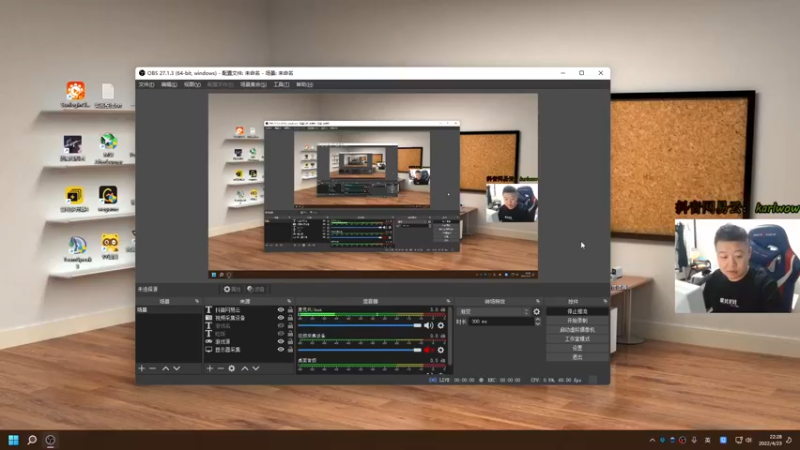Click audio mixer vertical scrollbar

[450, 337]
